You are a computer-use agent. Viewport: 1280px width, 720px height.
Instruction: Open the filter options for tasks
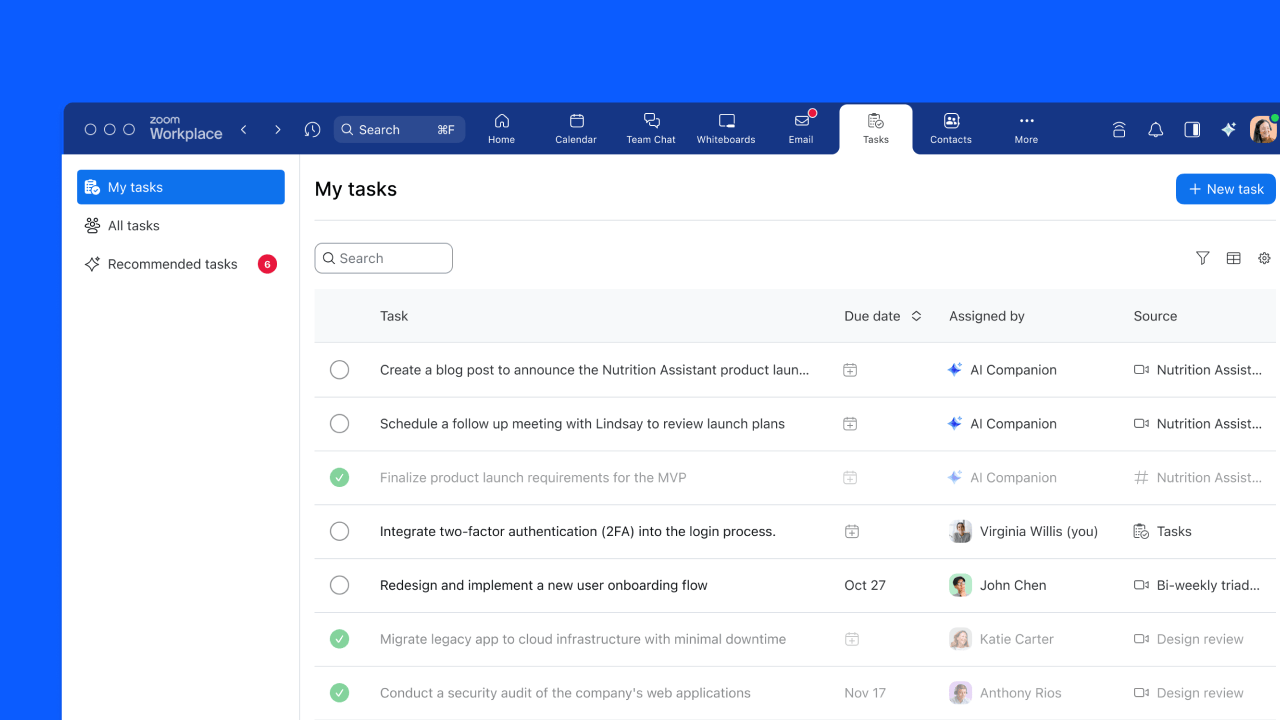coord(1202,258)
